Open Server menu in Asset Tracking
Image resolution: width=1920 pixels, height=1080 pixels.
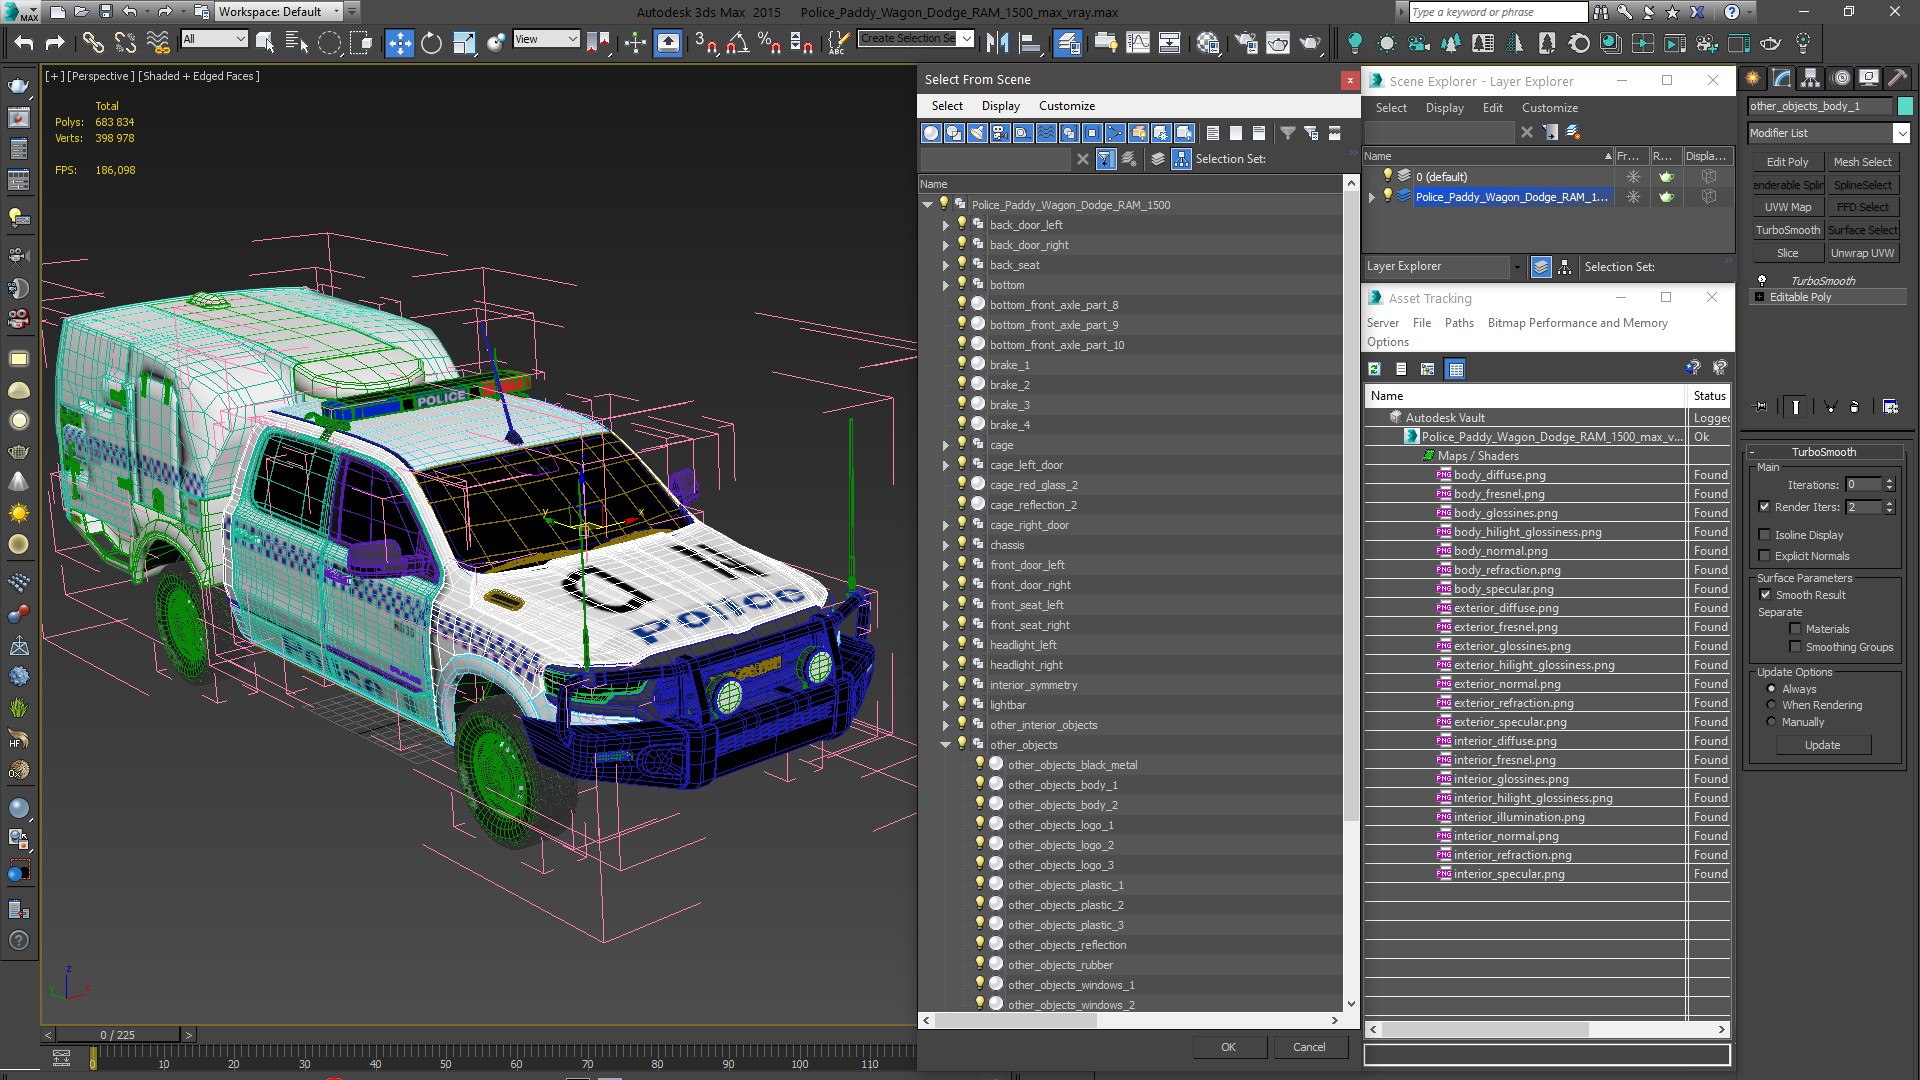click(x=1383, y=323)
